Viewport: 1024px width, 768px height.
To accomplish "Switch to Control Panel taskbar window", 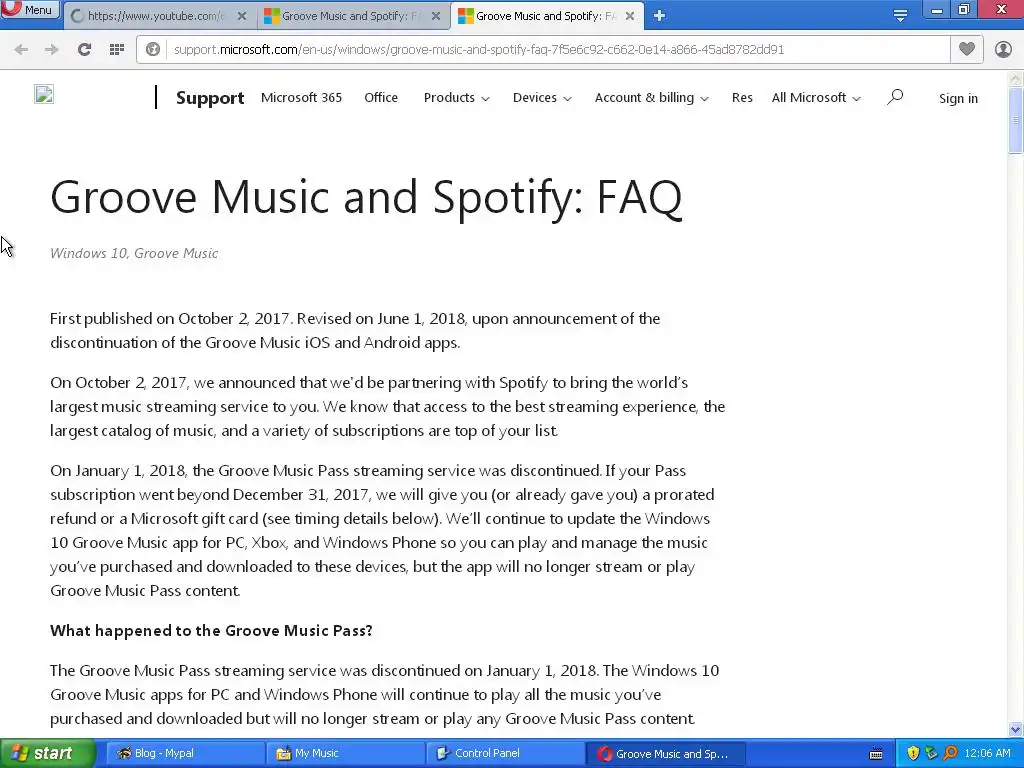I will [506, 754].
